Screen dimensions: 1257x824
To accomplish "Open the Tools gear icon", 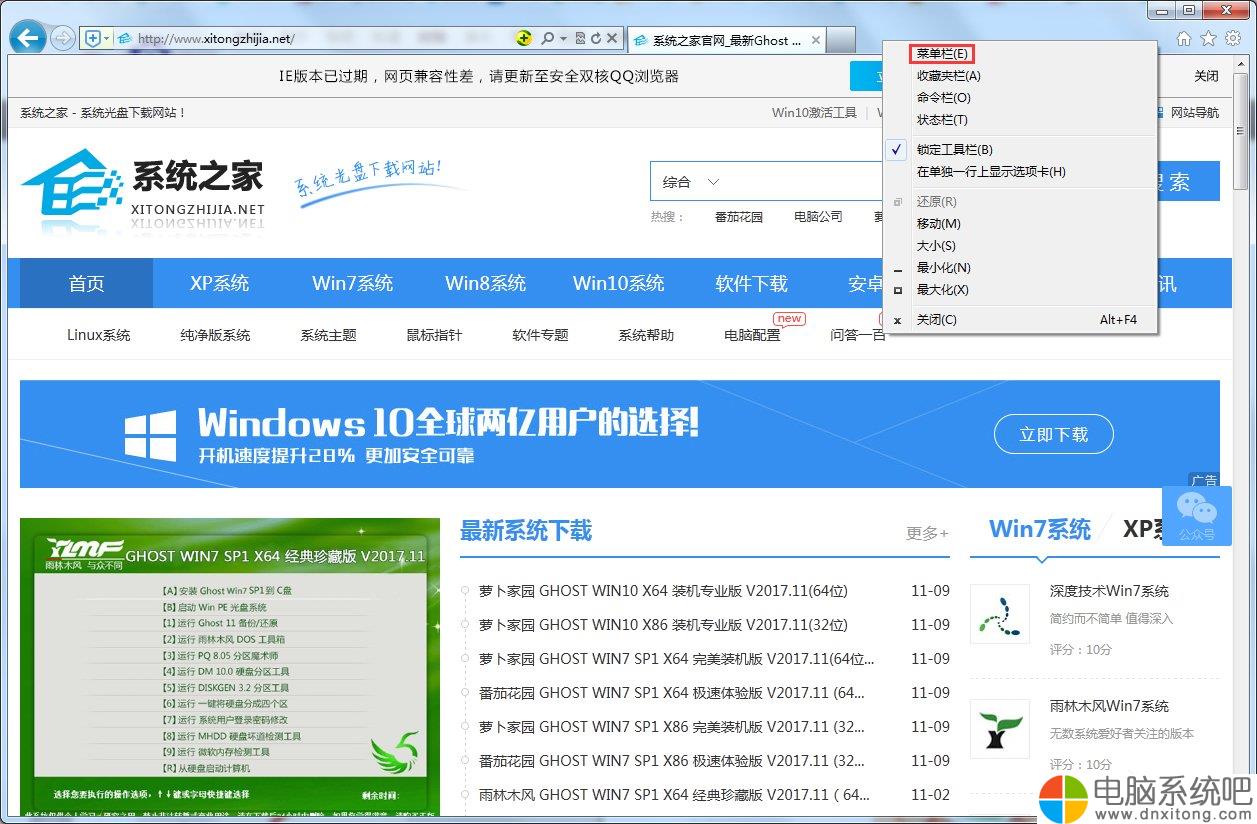I will coord(1233,39).
